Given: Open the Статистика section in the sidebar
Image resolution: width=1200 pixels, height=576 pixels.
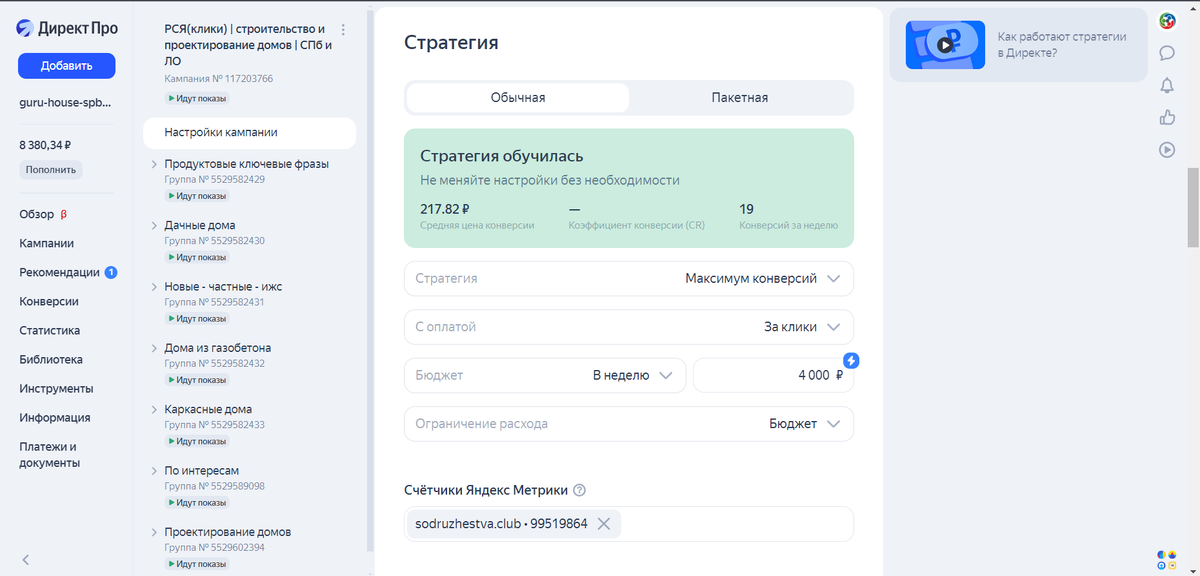Looking at the screenshot, I should click(x=47, y=330).
